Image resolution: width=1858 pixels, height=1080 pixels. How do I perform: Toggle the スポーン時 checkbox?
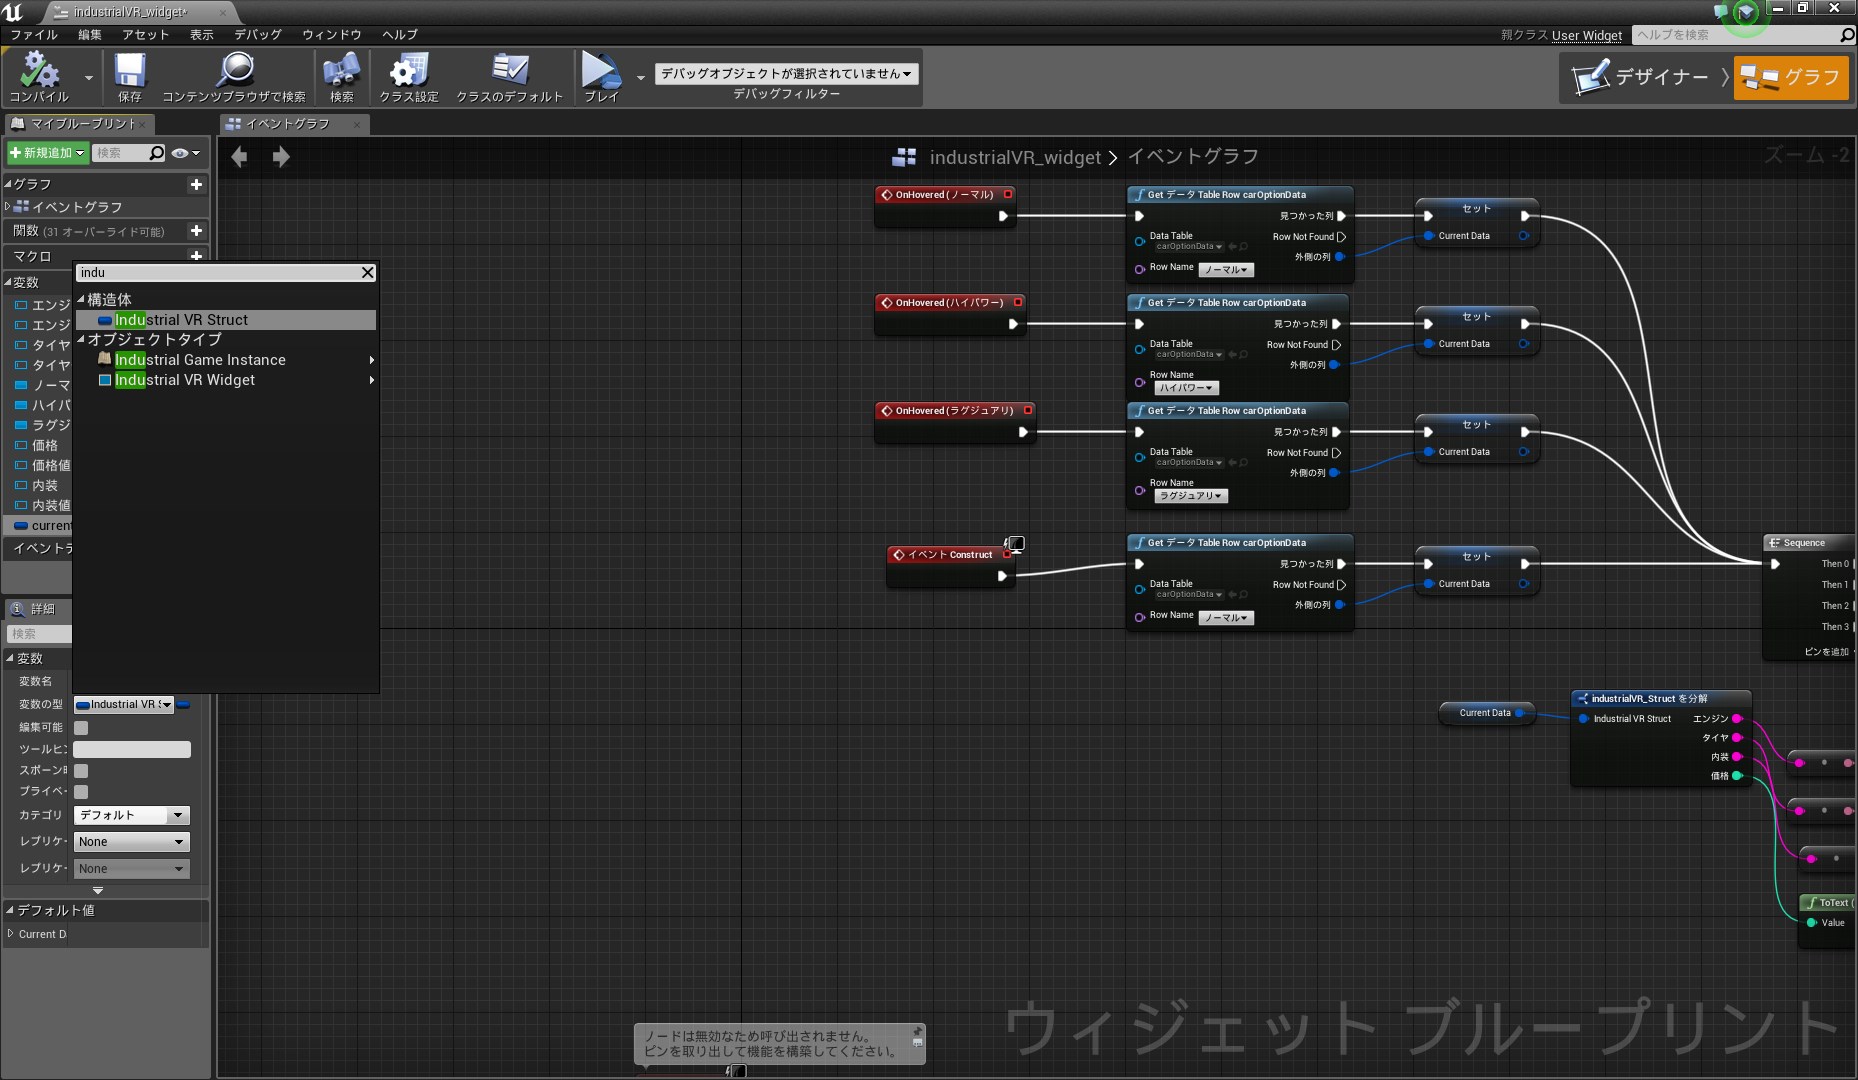(81, 771)
